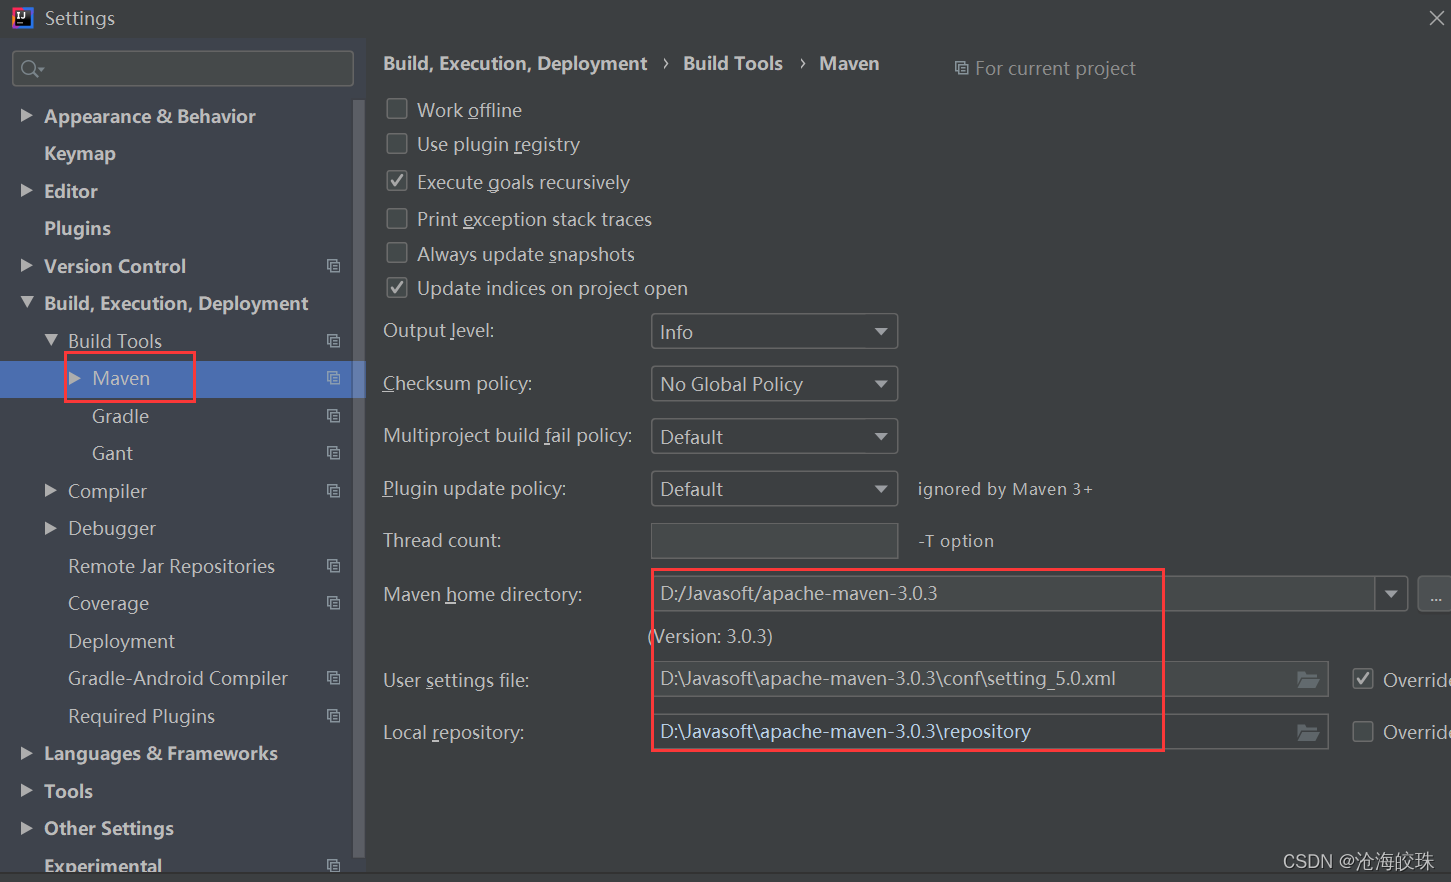Open Multiproject build fail policy dropdown
This screenshot has width=1451, height=882.
[774, 436]
